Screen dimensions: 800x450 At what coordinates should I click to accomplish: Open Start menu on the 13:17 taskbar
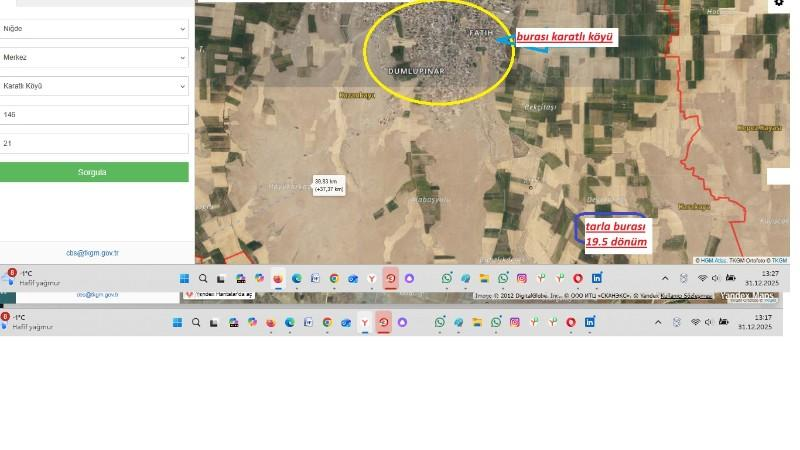(x=178, y=322)
